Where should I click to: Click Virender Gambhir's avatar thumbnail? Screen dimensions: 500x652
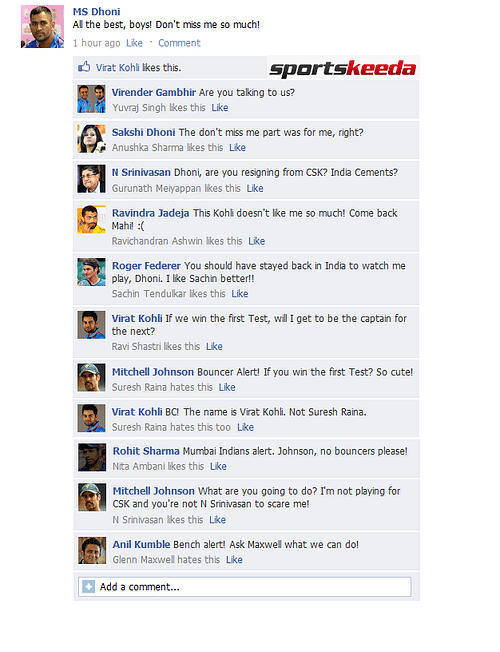(92, 99)
